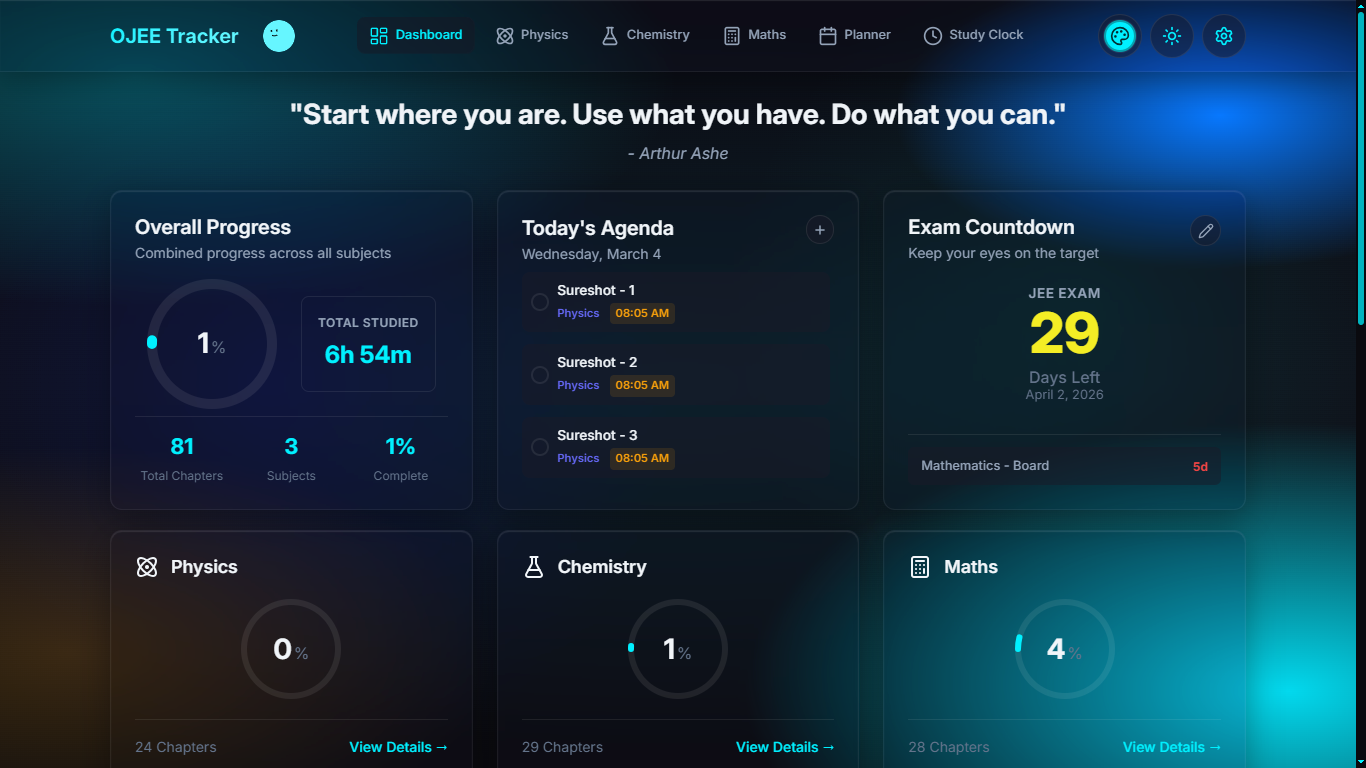Check off the Sureshot - 2 task

(x=539, y=373)
